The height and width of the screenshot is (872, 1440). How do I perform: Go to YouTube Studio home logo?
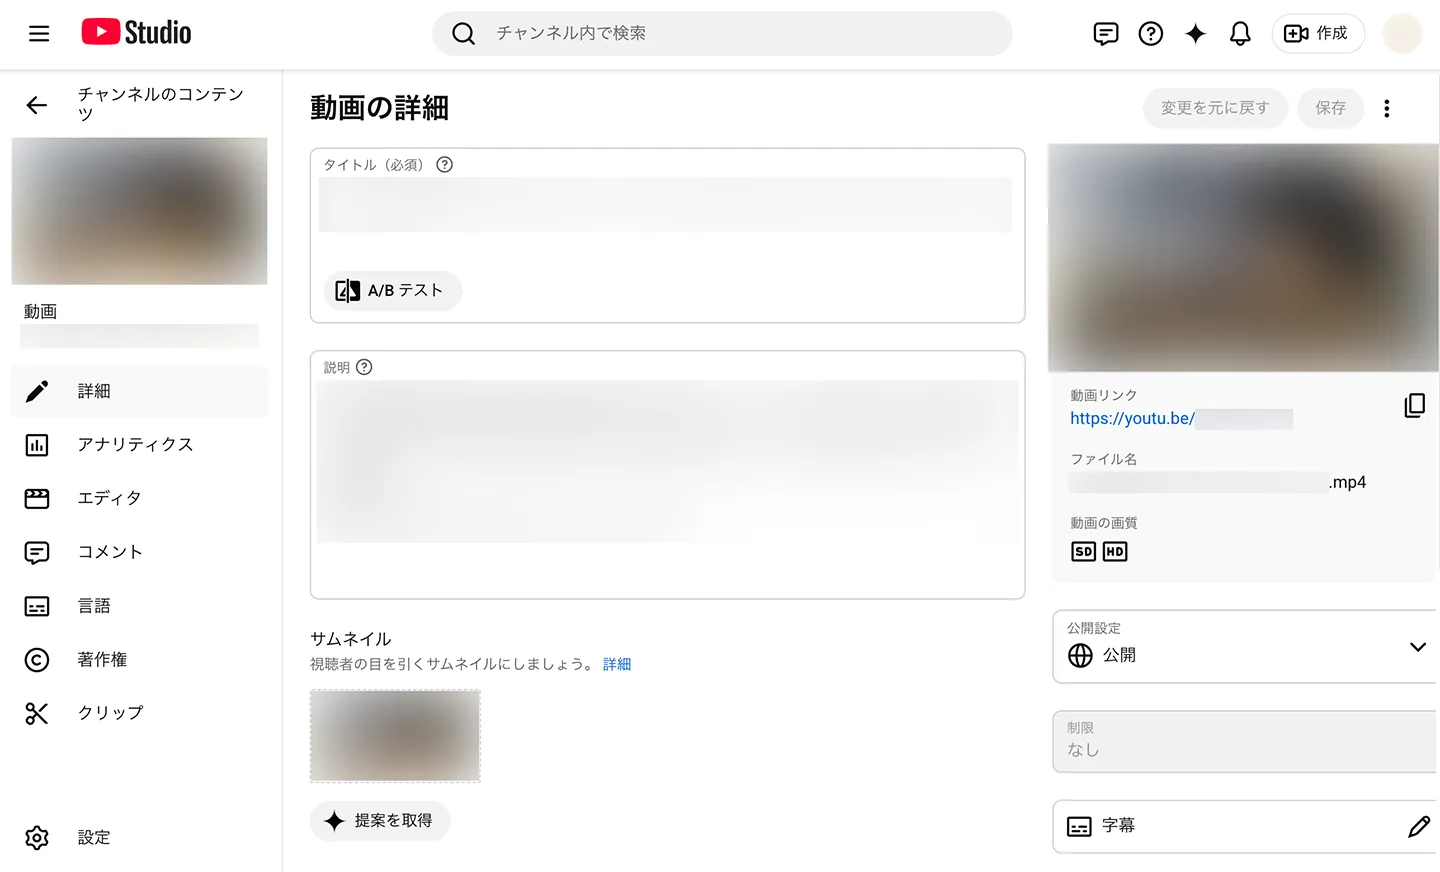click(136, 33)
